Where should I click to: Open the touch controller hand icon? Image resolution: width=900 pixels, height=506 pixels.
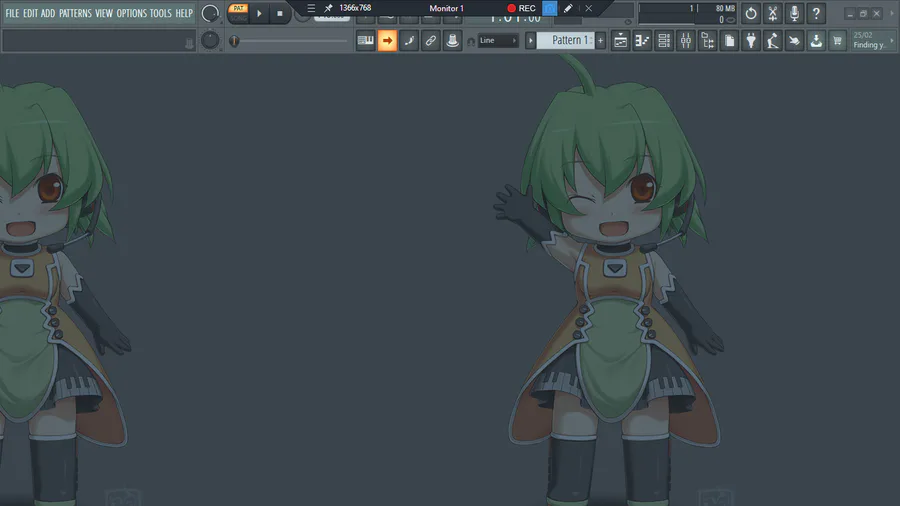click(794, 41)
